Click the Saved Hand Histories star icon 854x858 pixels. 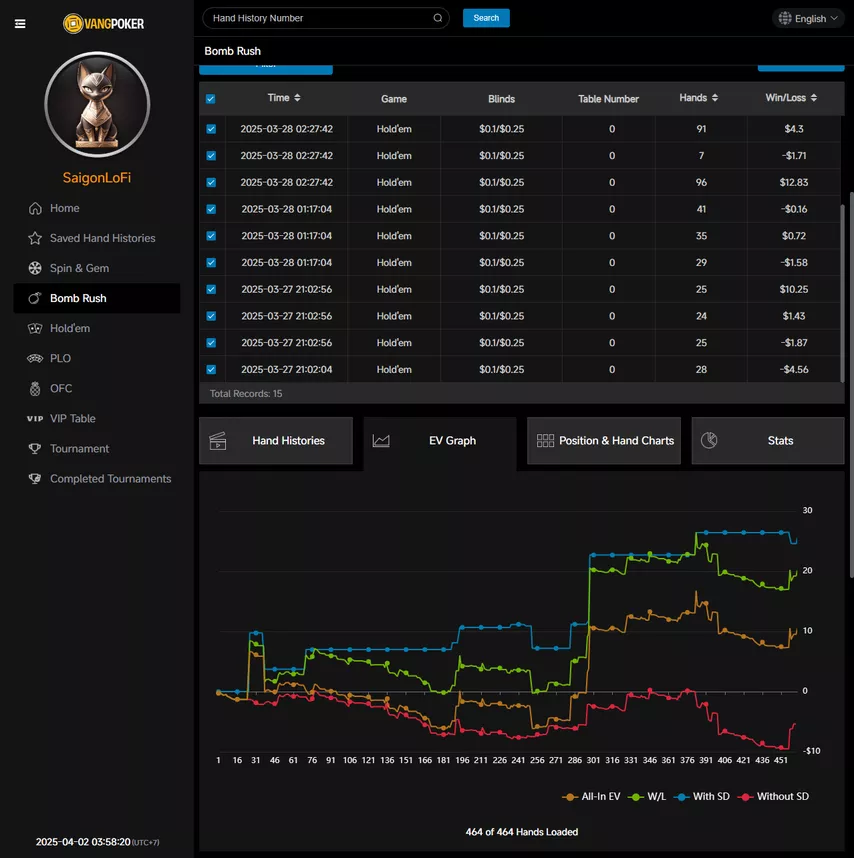click(35, 238)
